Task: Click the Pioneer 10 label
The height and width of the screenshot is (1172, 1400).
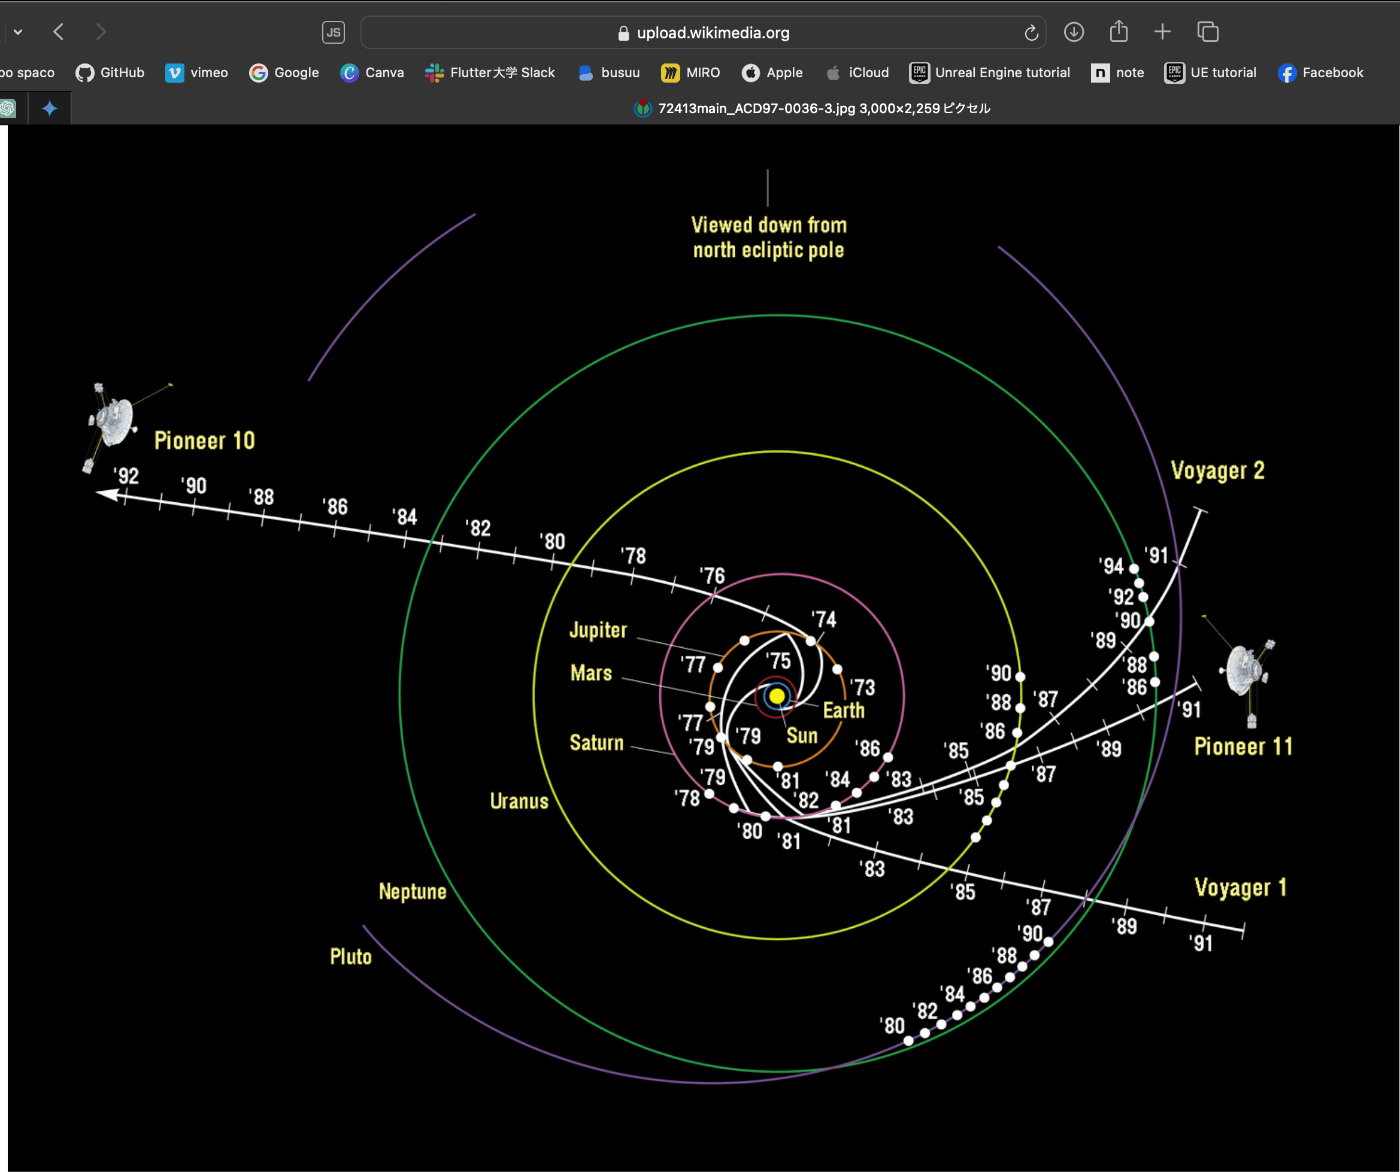Action: pyautogui.click(x=205, y=441)
